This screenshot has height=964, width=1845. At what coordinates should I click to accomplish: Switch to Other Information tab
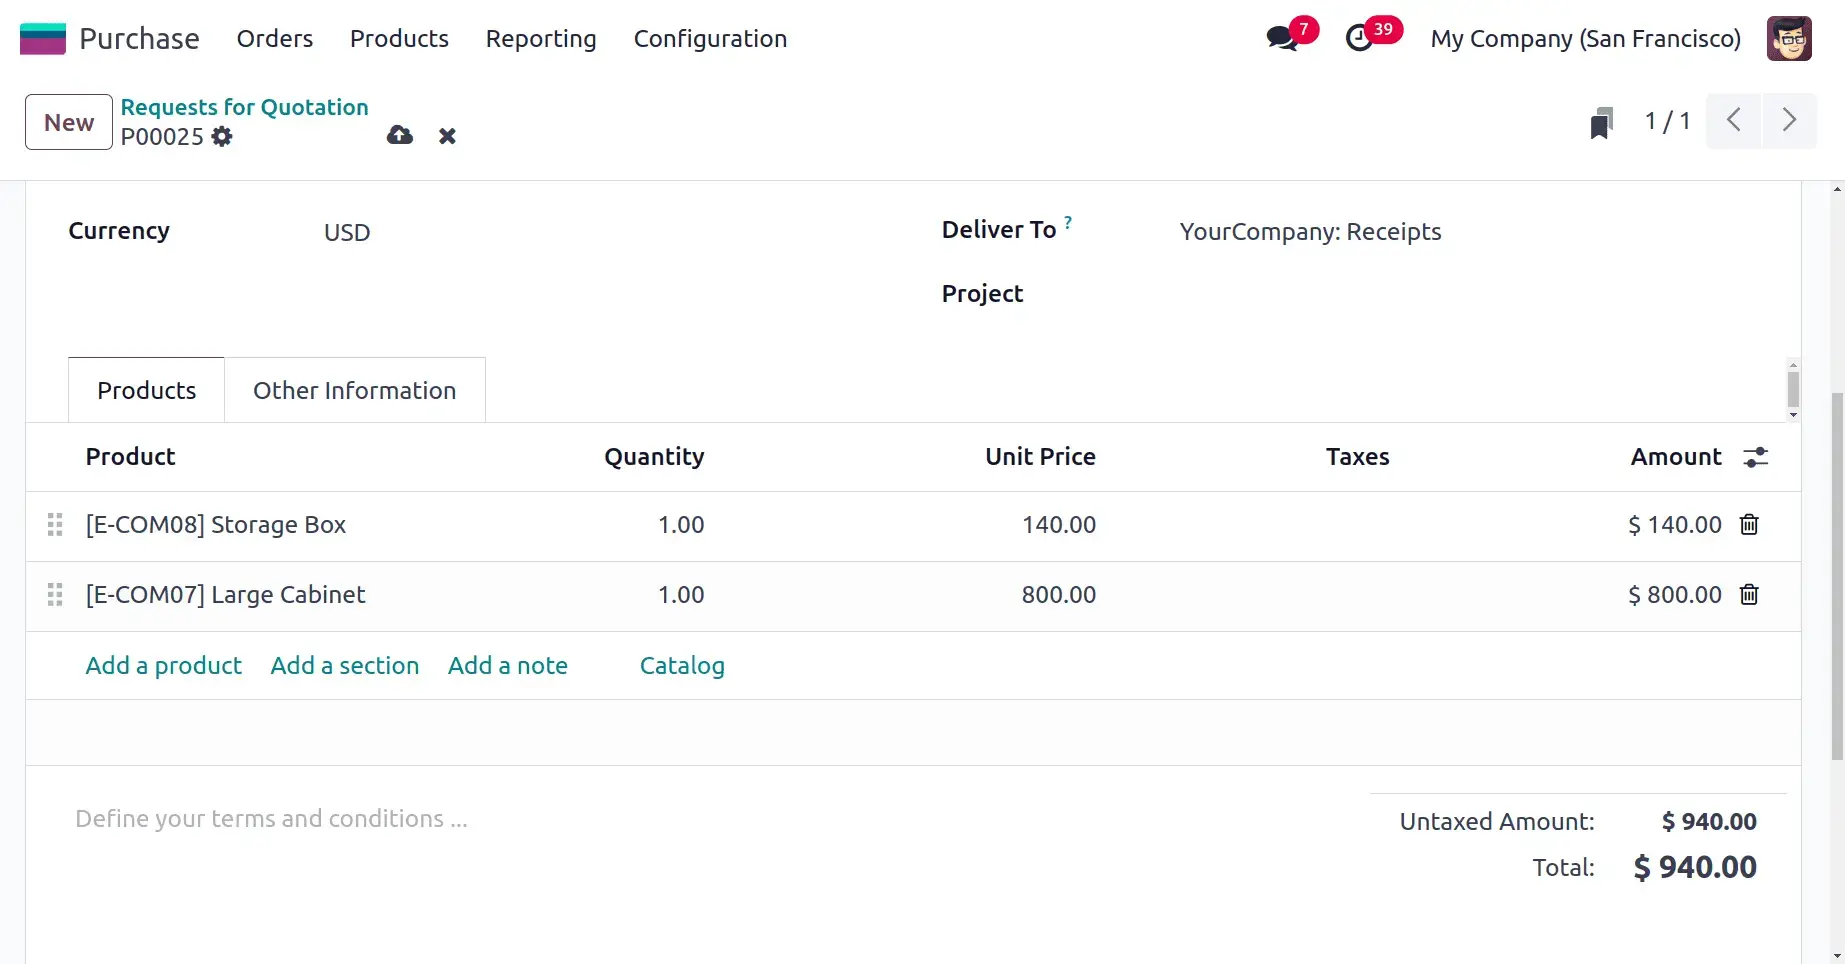point(354,391)
